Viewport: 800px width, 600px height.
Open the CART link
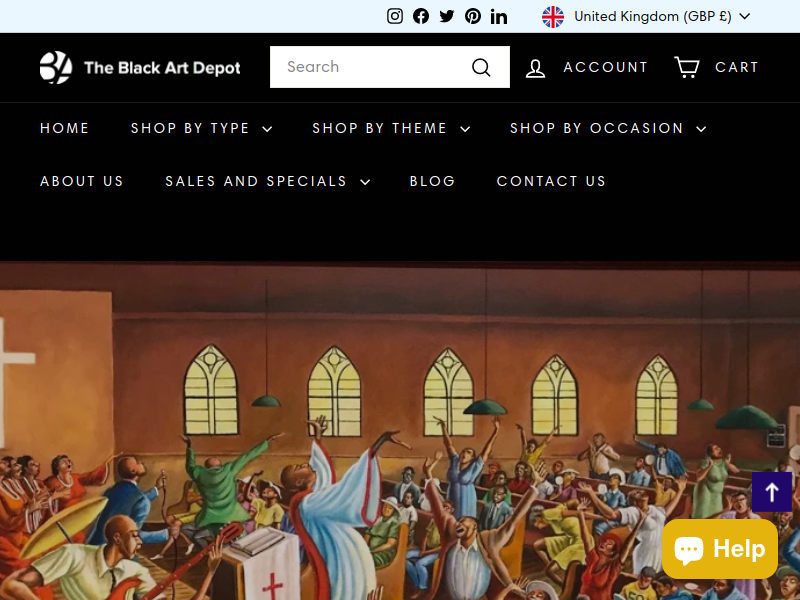[737, 67]
